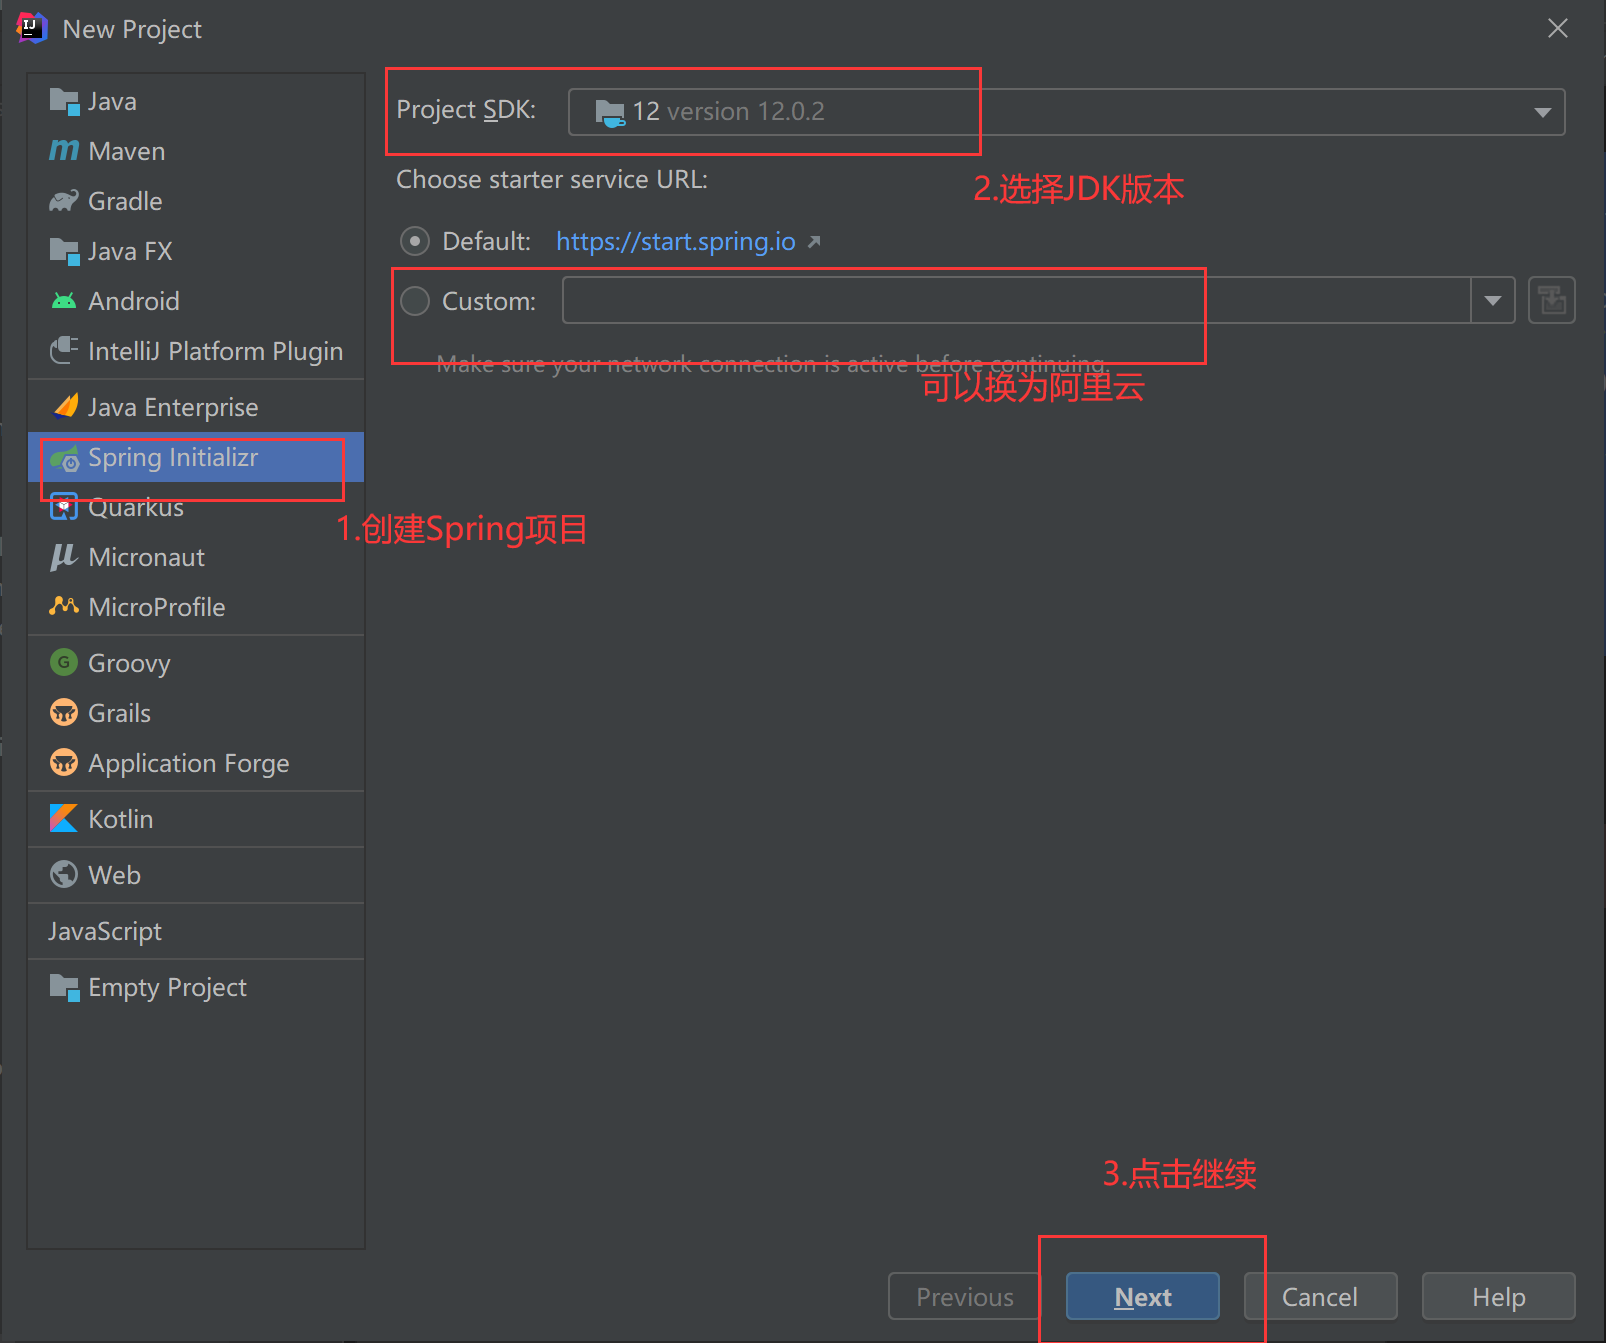
Task: Click the JDK folder icon in SDK field
Action: click(x=610, y=112)
